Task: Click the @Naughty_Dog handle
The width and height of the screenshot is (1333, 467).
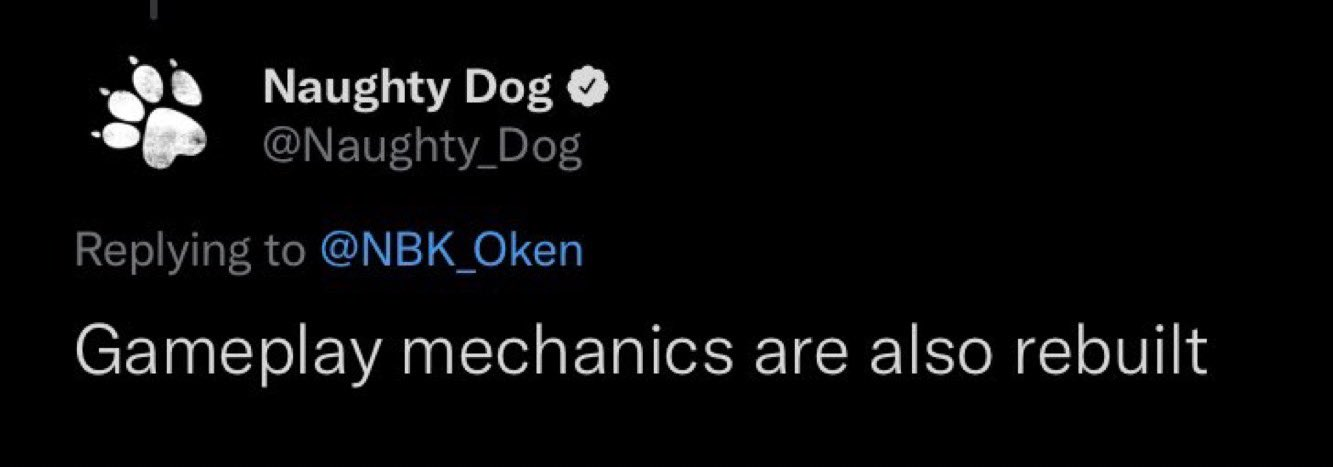Action: coord(422,149)
